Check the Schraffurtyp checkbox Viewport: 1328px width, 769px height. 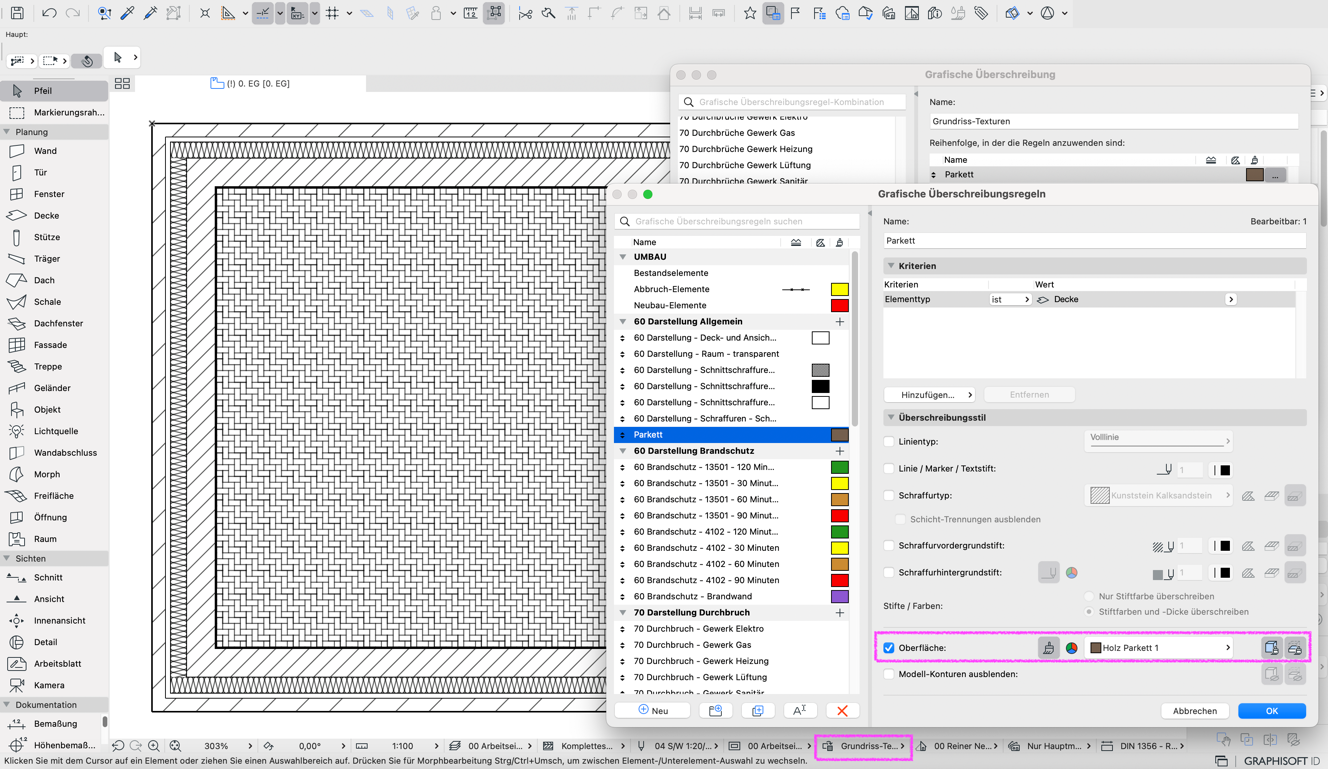click(x=889, y=495)
